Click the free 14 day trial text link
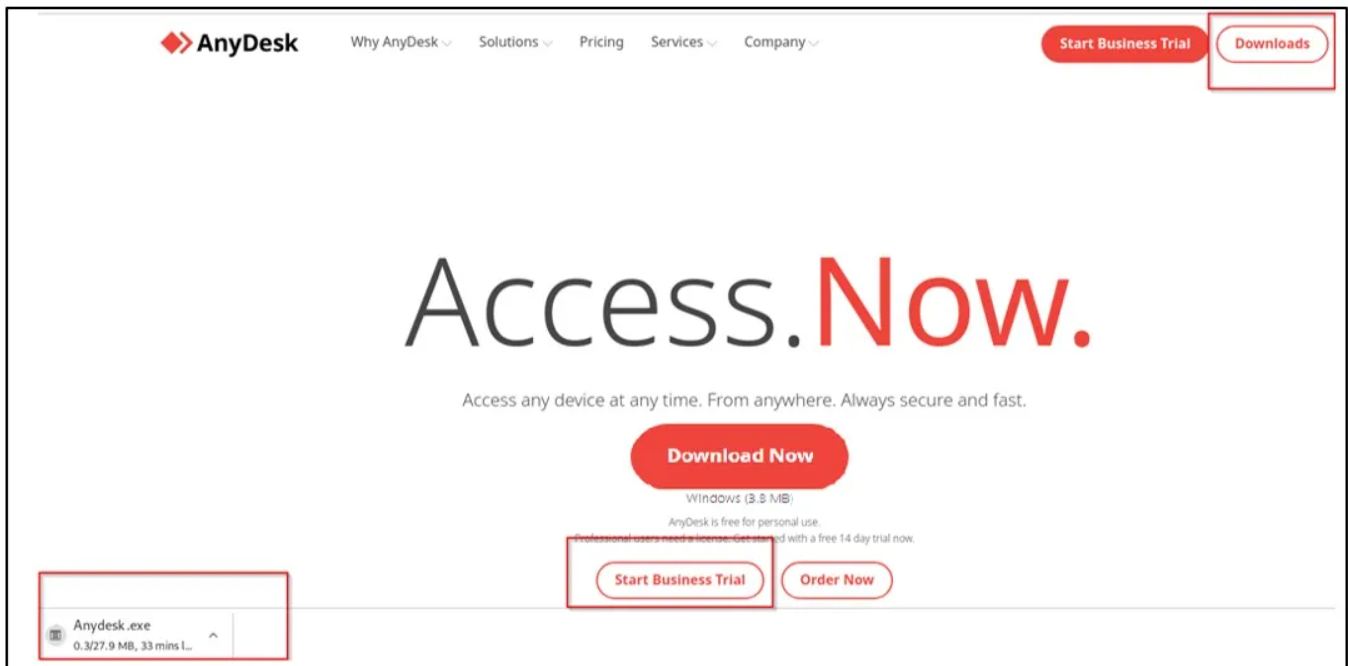 click(850, 539)
